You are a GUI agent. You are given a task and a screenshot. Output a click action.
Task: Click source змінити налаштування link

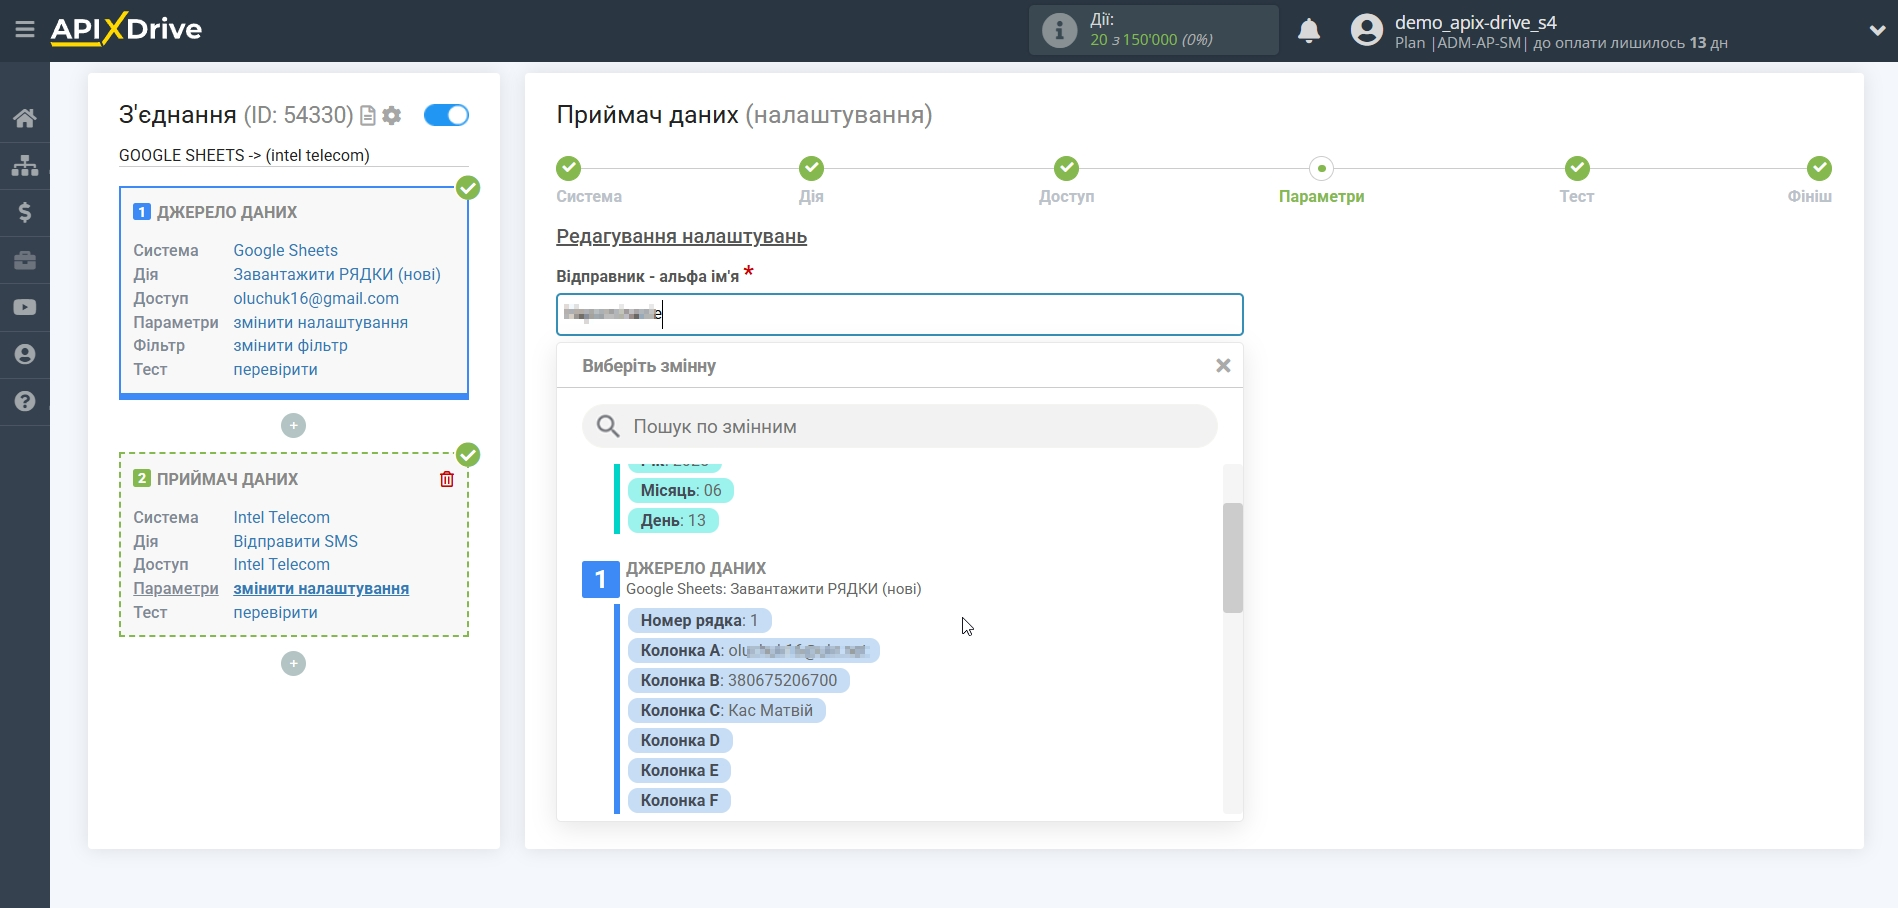pyautogui.click(x=320, y=322)
